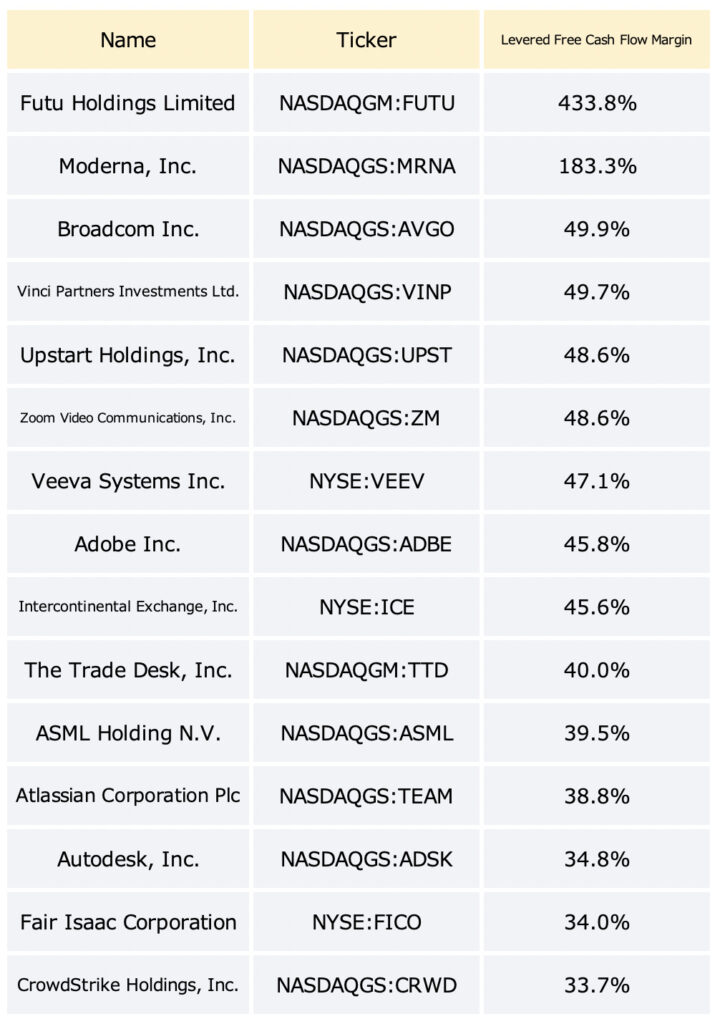Click the NYSE:FICO ticker cell

[x=367, y=921]
